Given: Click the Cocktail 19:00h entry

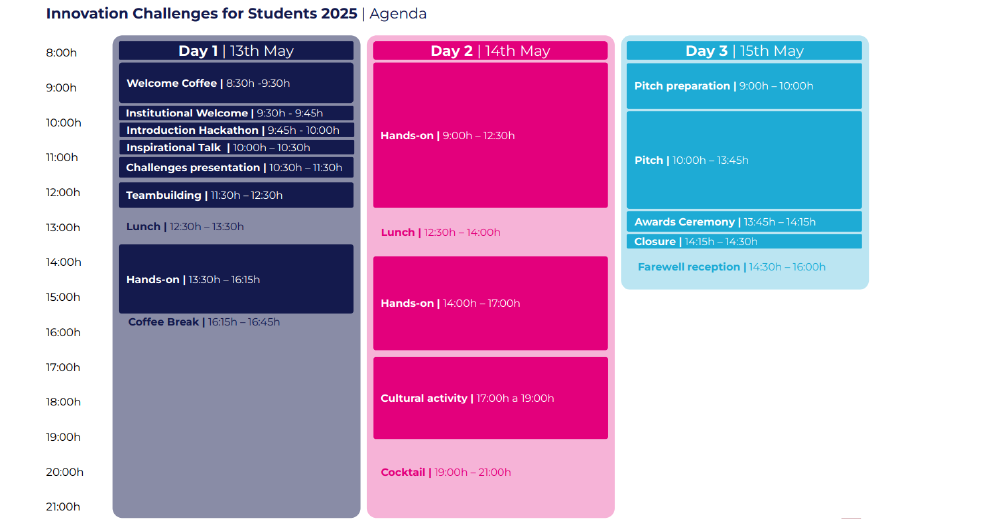Looking at the screenshot, I should click(446, 472).
